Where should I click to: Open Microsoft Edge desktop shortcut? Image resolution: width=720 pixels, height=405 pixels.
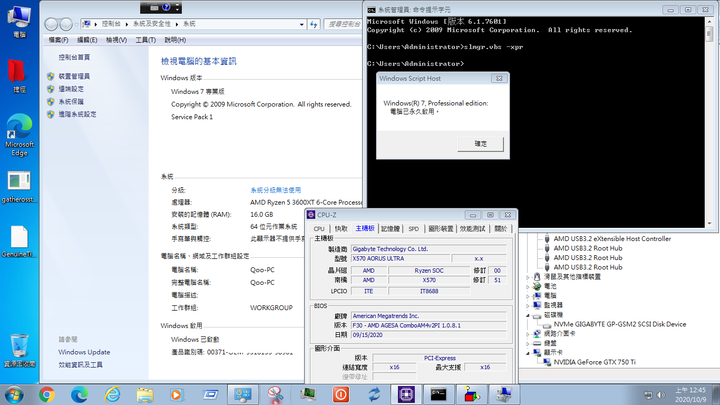click(19, 135)
